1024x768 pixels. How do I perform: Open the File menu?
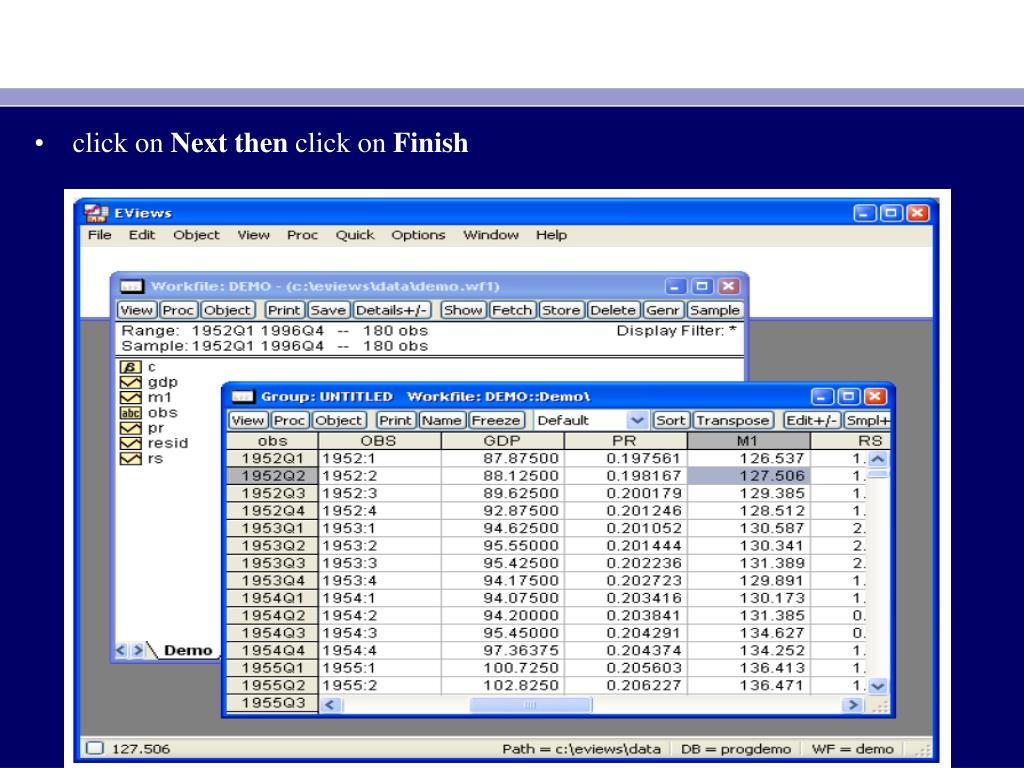pyautogui.click(x=99, y=235)
